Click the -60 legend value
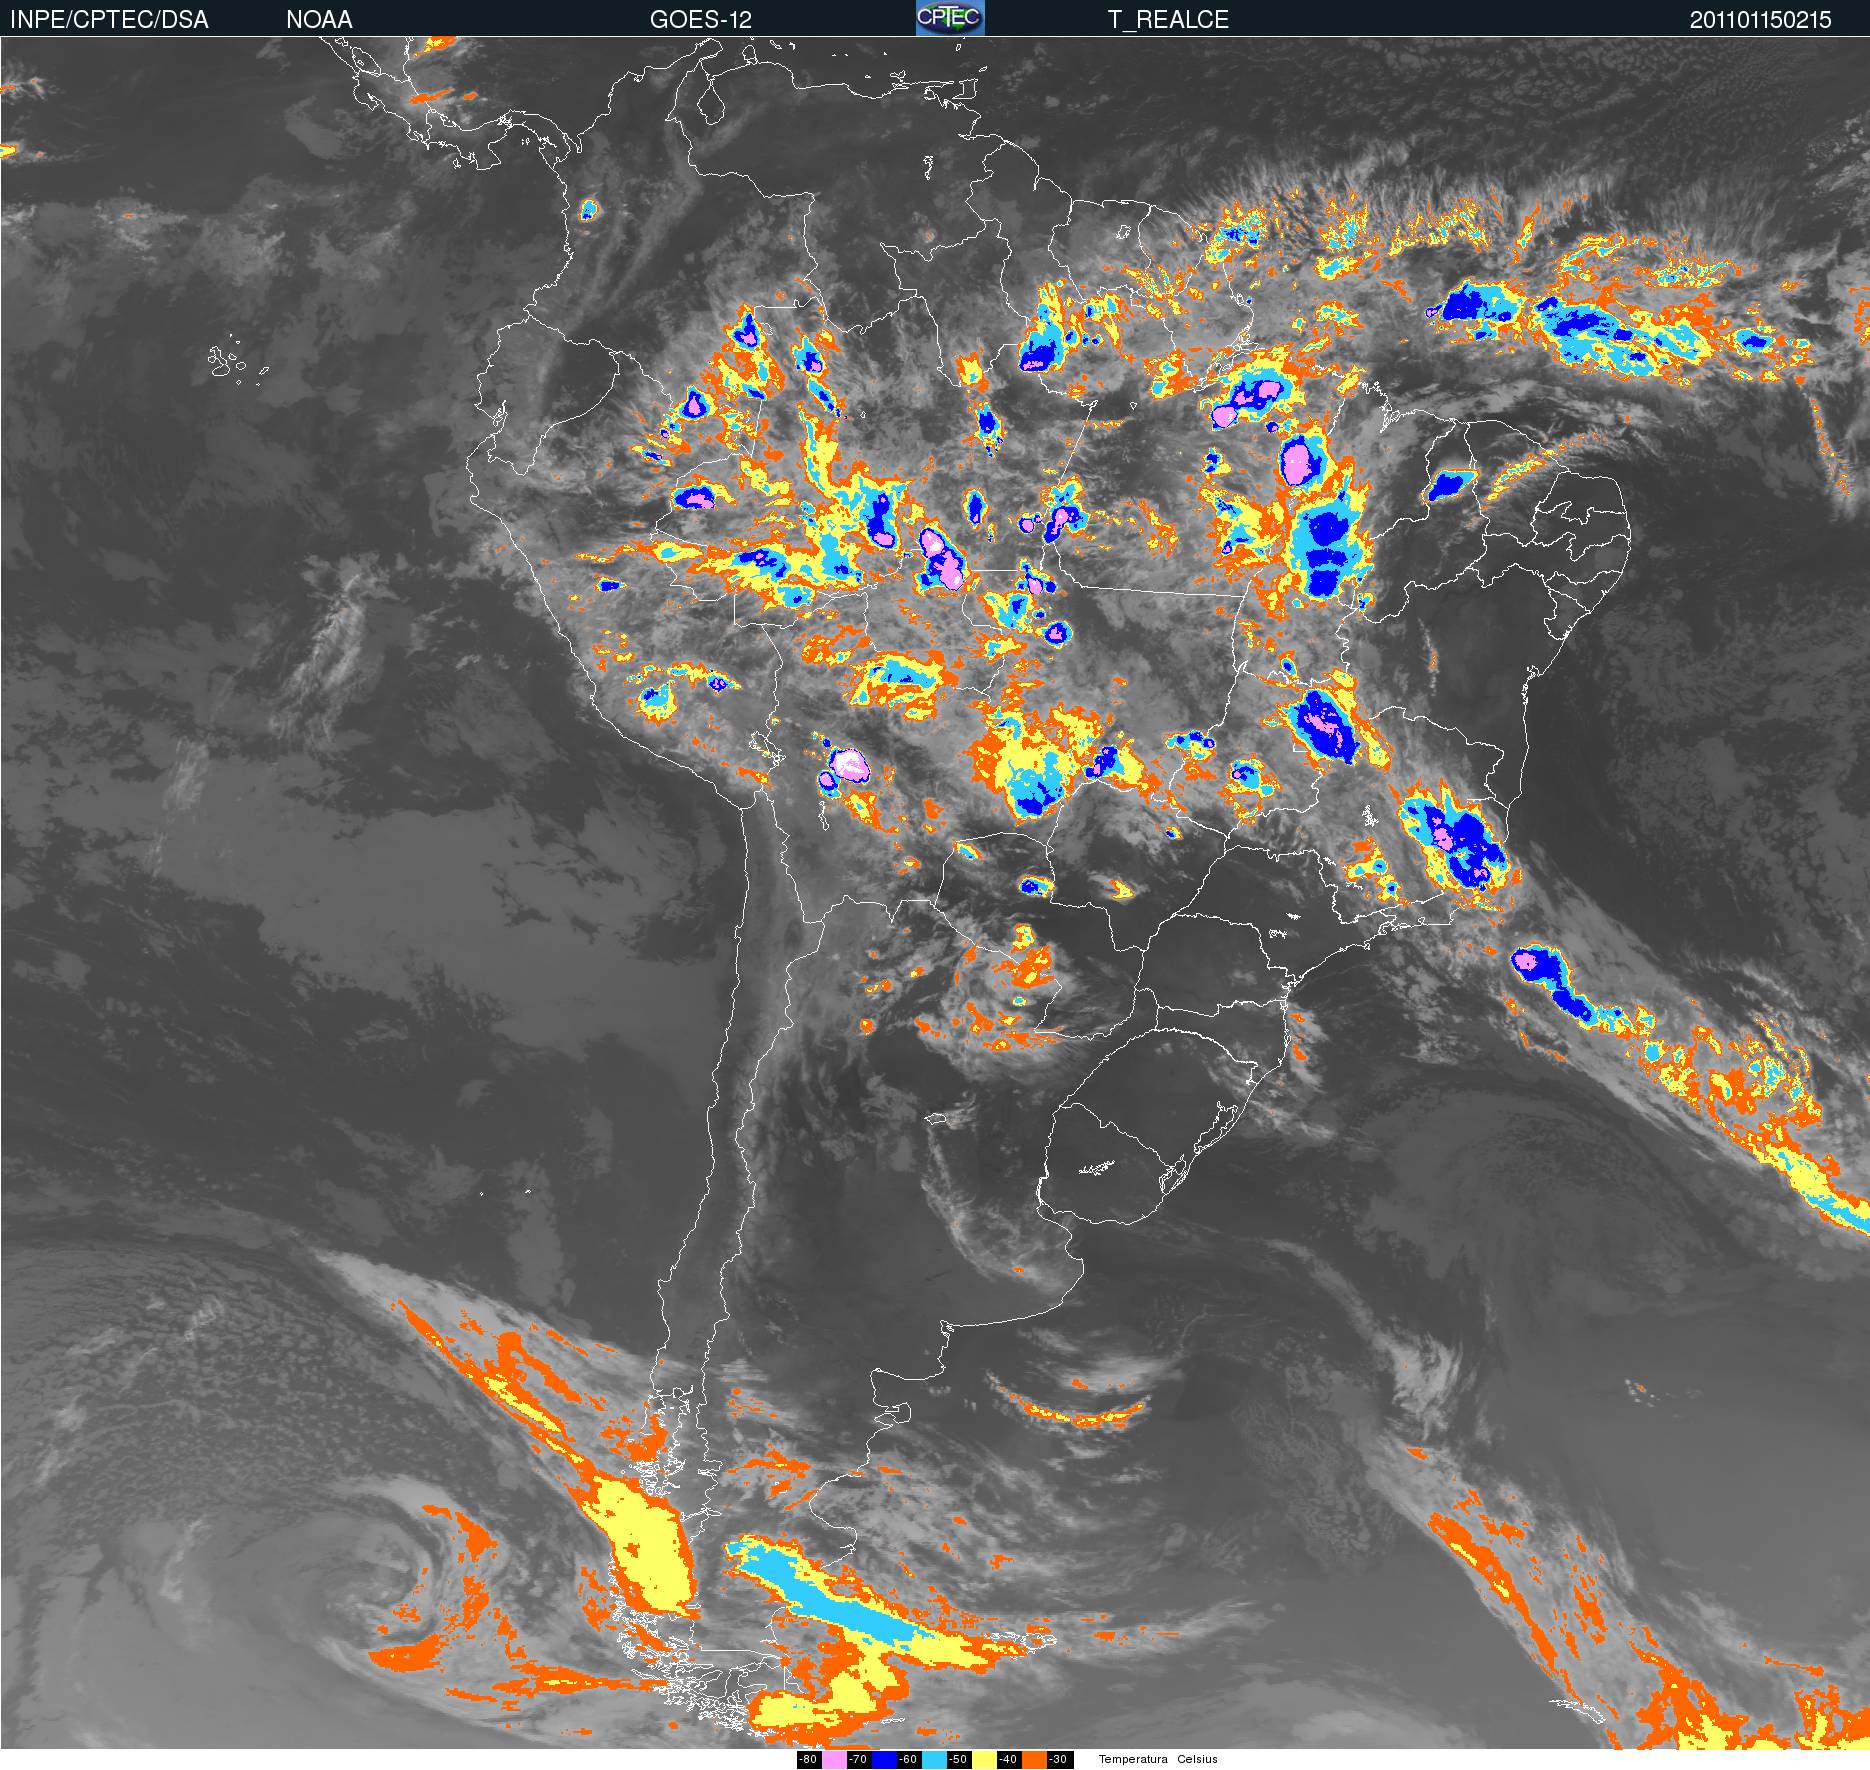This screenshot has width=1870, height=1770. (x=908, y=1760)
